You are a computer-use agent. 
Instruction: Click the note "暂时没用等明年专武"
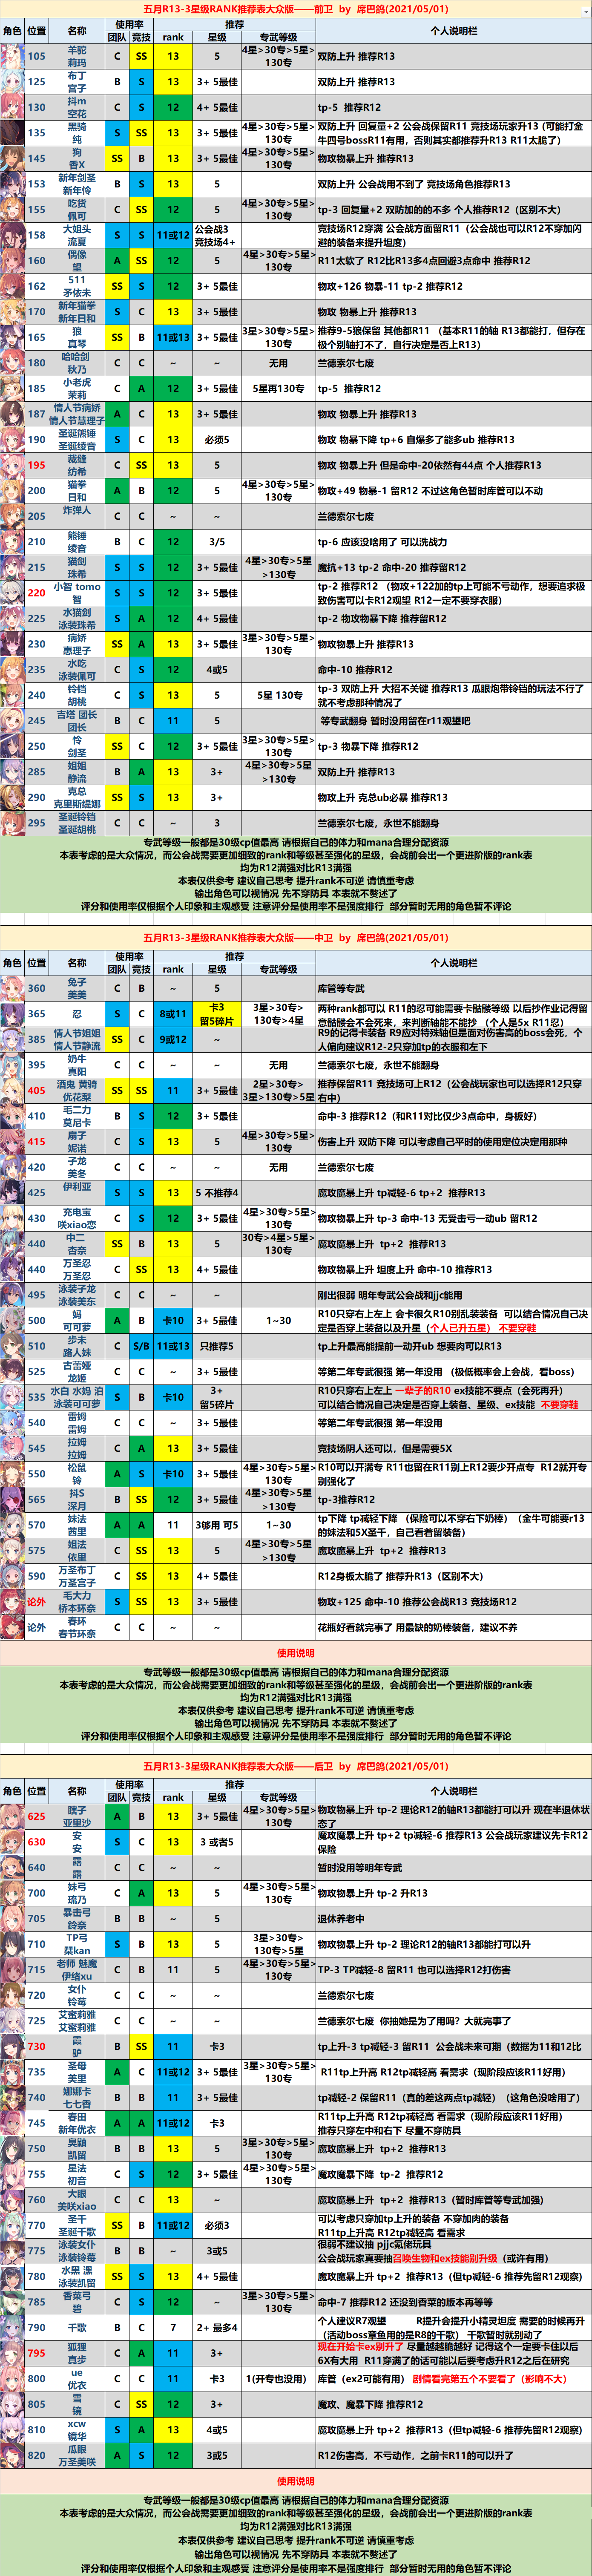[x=360, y=1868]
